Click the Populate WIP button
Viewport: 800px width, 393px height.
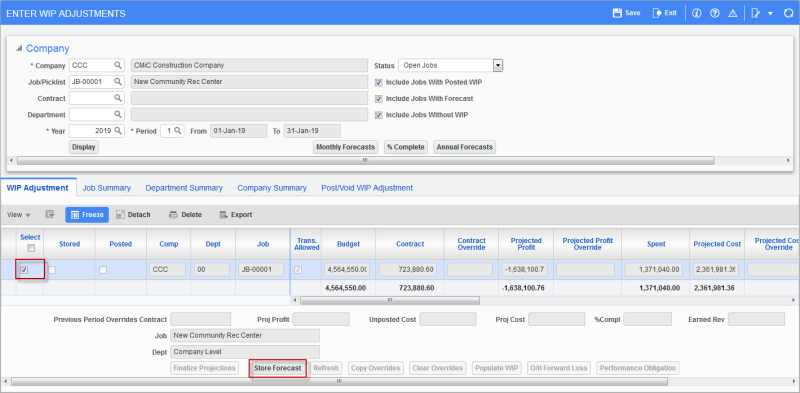497,368
